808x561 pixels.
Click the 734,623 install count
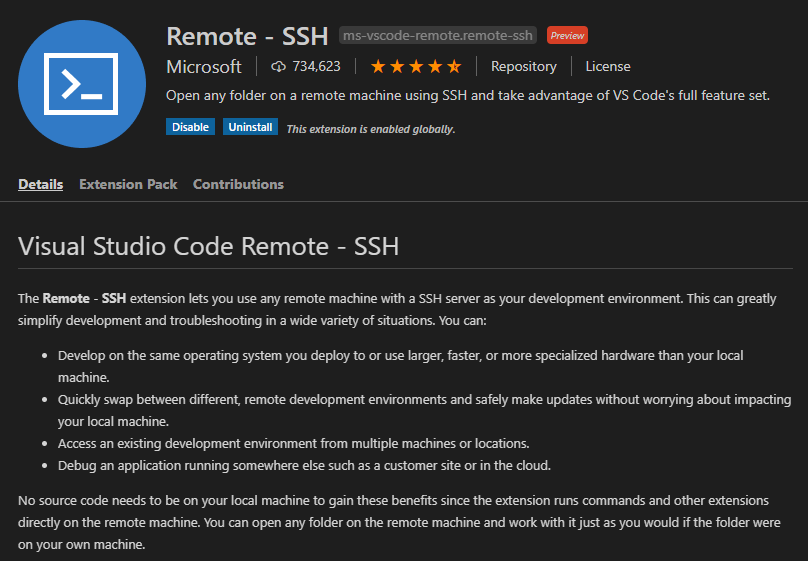point(316,66)
